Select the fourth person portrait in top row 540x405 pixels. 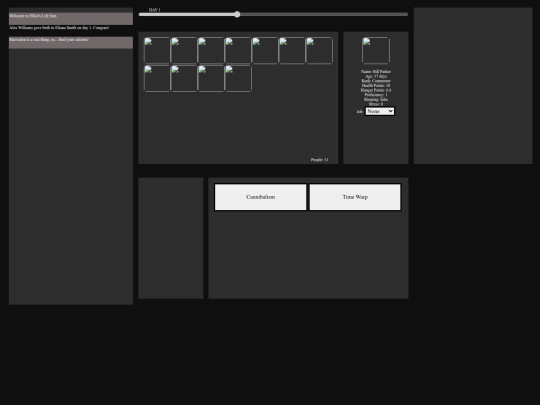(238, 50)
